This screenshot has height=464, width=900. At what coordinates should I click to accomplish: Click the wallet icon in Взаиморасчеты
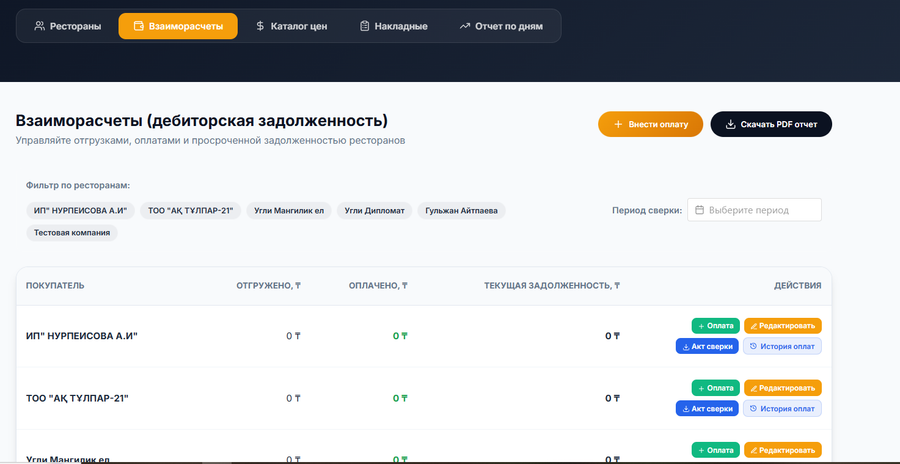[x=138, y=26]
